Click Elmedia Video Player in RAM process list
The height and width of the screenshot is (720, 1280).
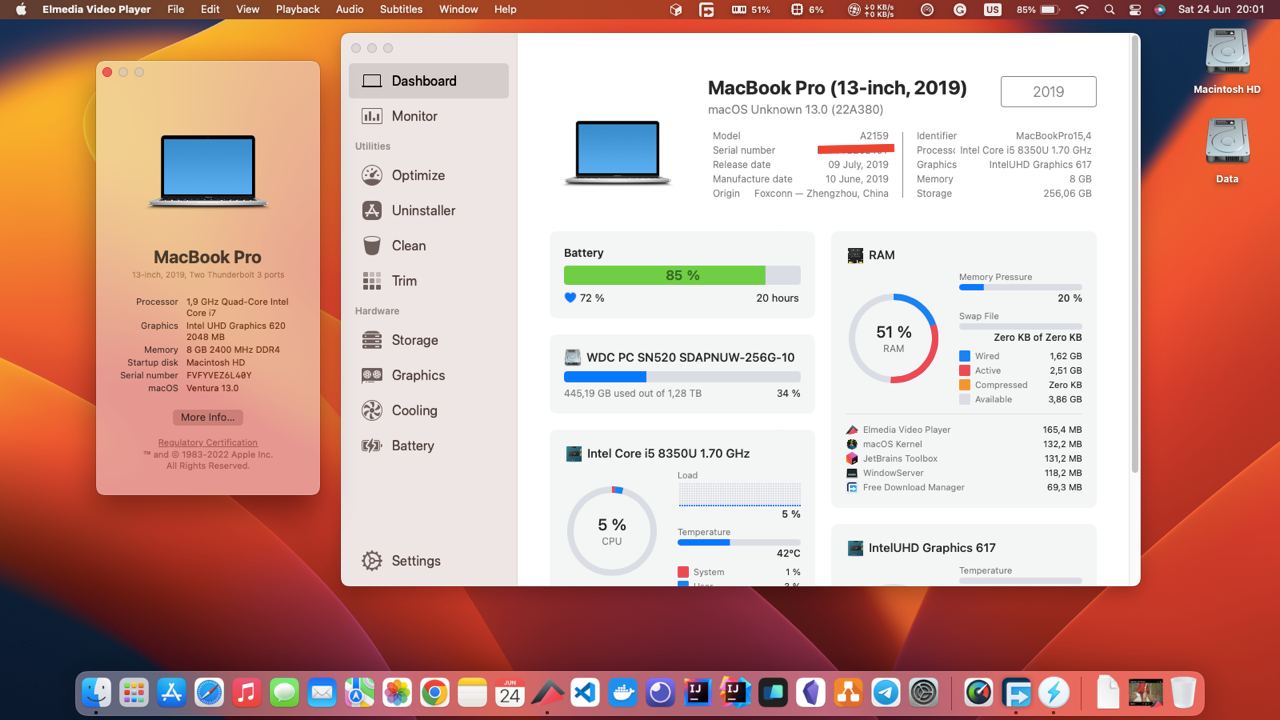pos(964,430)
